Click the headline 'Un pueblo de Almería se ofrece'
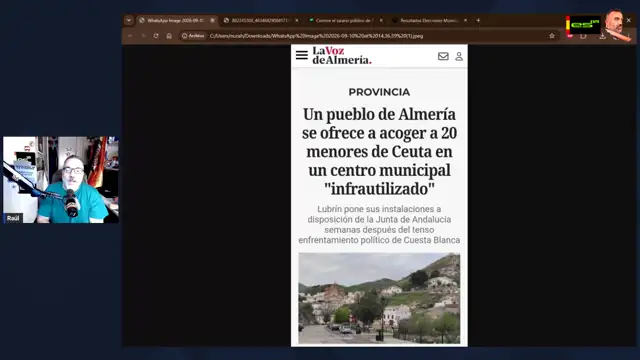This screenshot has width=640, height=360. [379, 151]
